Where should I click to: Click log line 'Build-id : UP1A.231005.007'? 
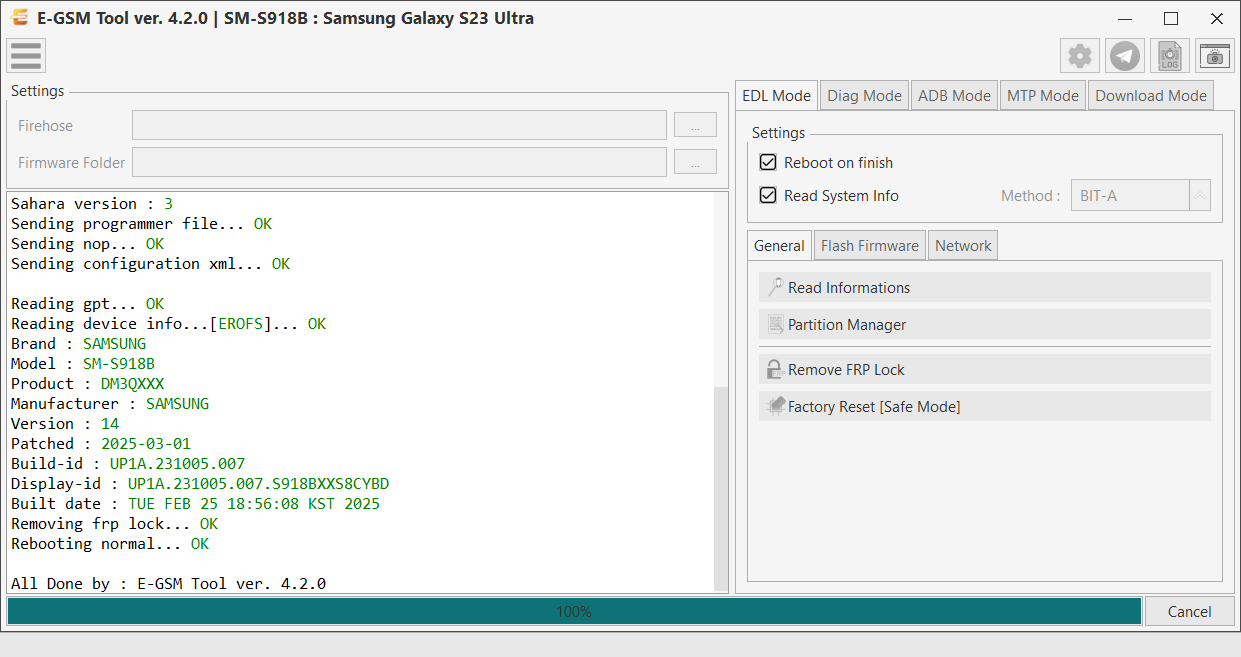[x=128, y=463]
